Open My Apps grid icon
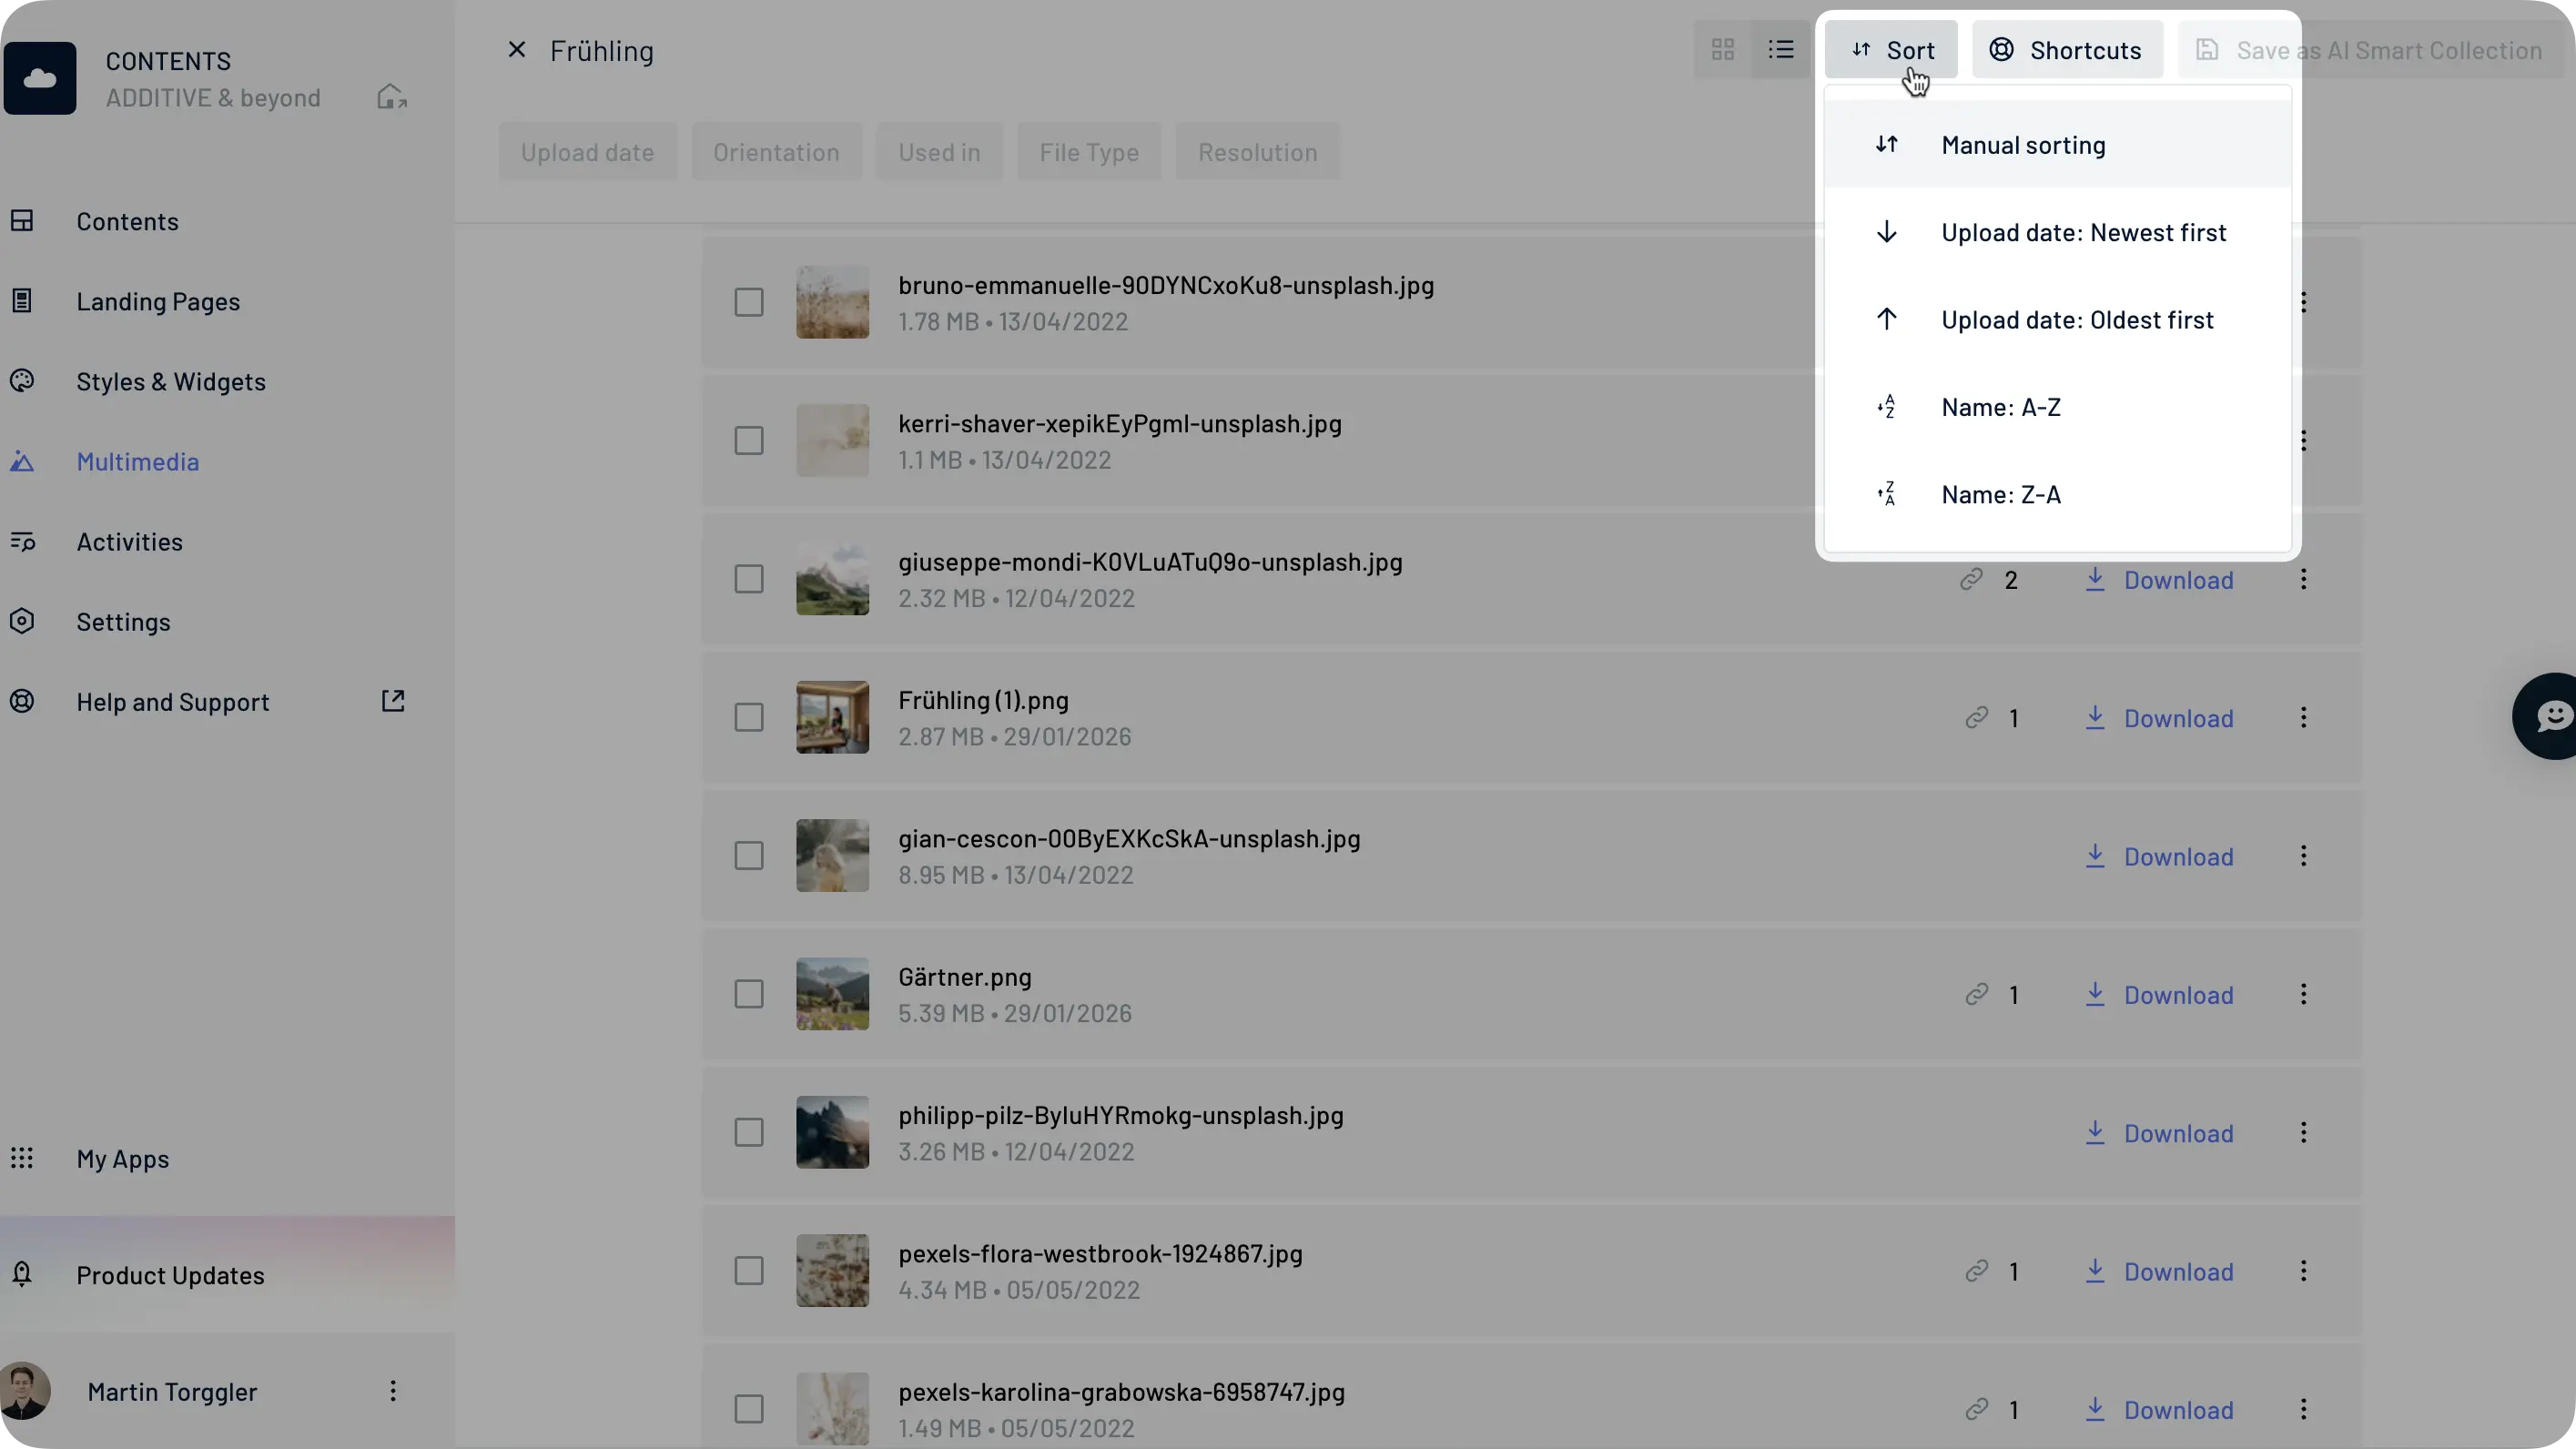The width and height of the screenshot is (2576, 1449). pos(22,1158)
